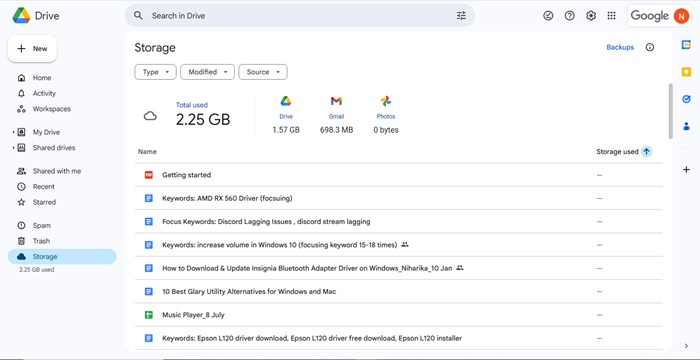
Task: Open Activity in sidebar
Action: point(44,93)
